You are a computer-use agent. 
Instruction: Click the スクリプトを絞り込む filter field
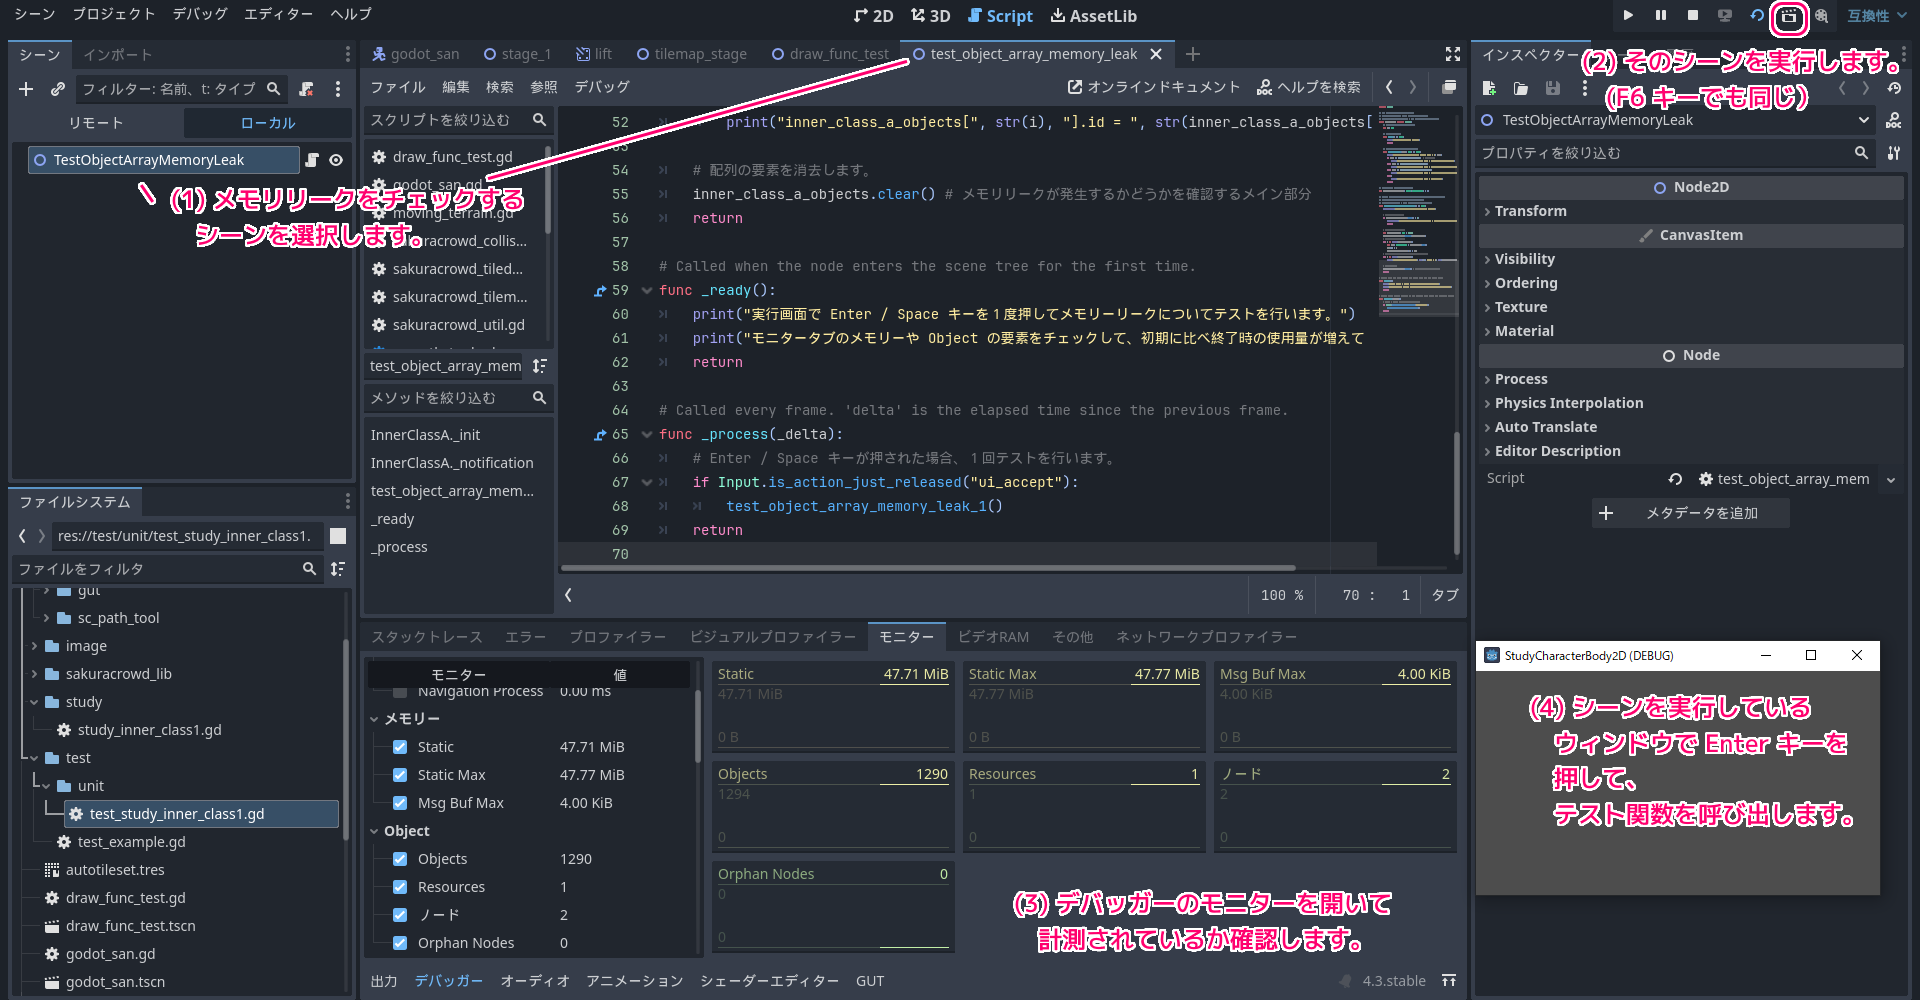[447, 120]
